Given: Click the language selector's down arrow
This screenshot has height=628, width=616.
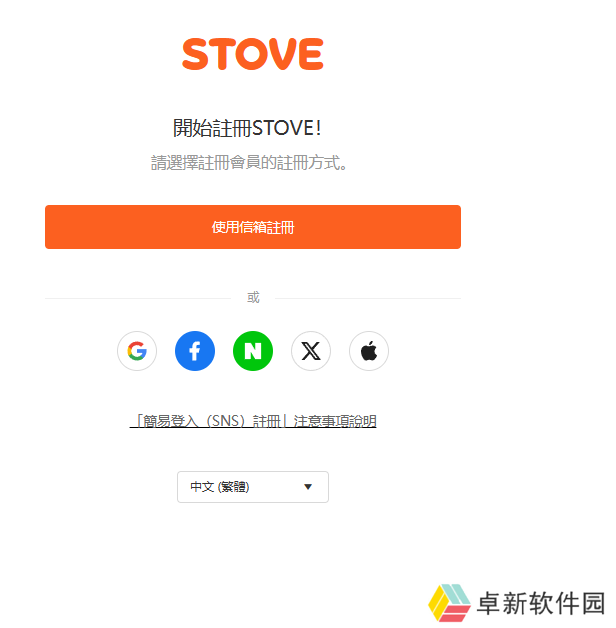Looking at the screenshot, I should point(308,487).
